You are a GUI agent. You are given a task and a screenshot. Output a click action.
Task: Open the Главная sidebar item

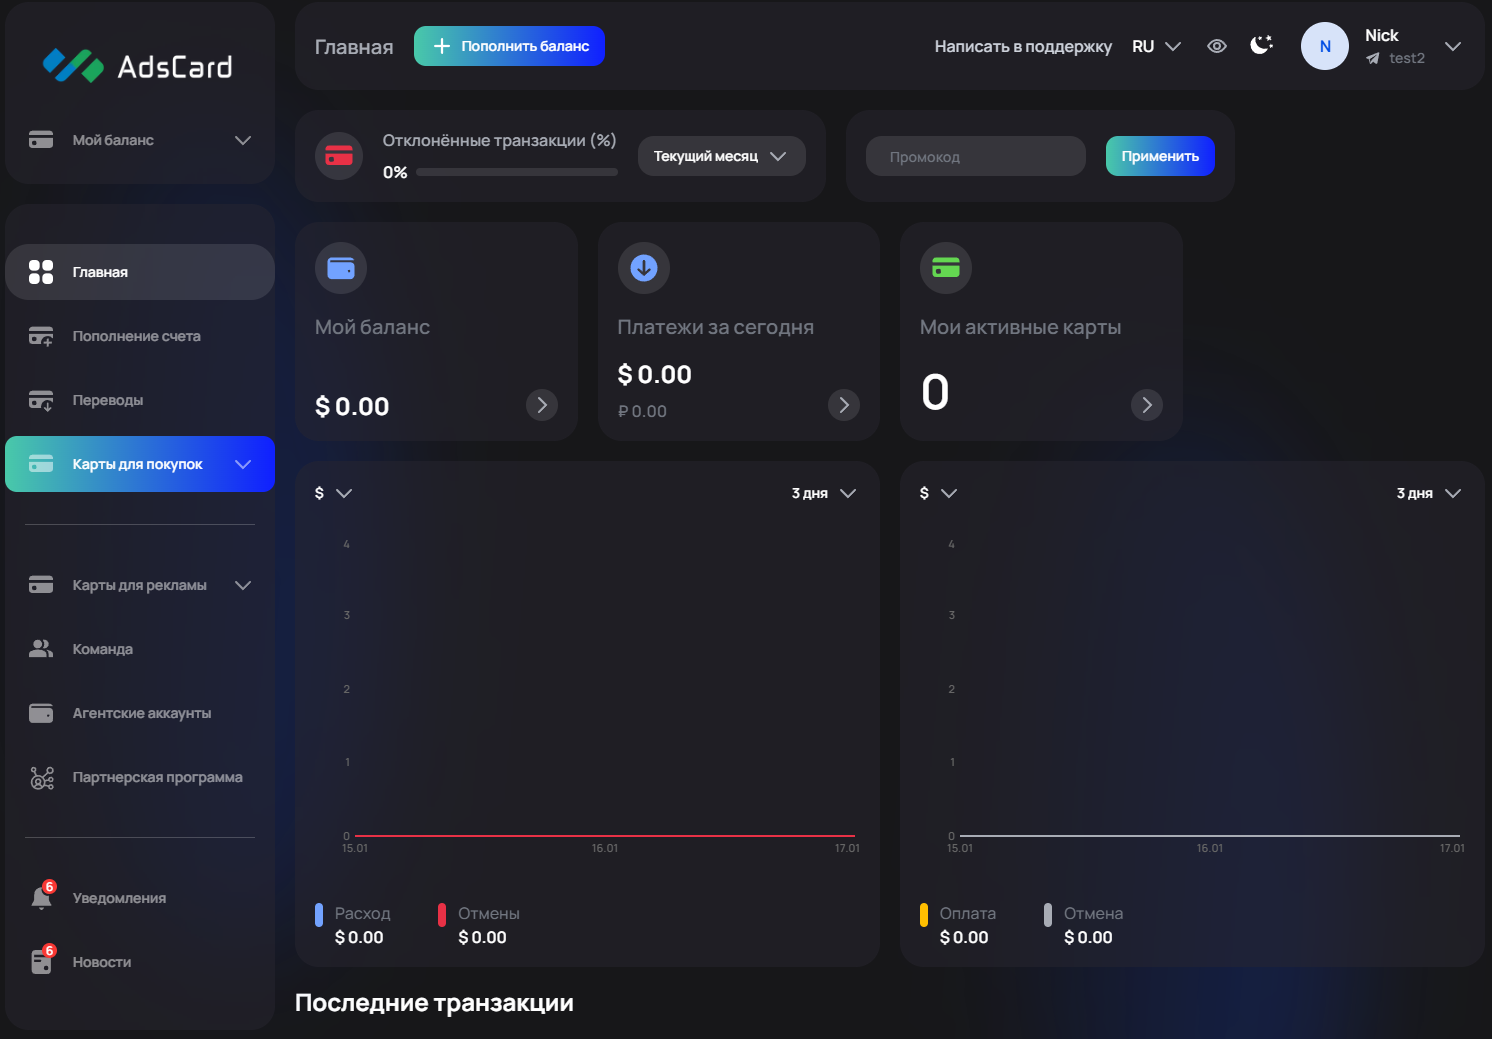(x=140, y=272)
